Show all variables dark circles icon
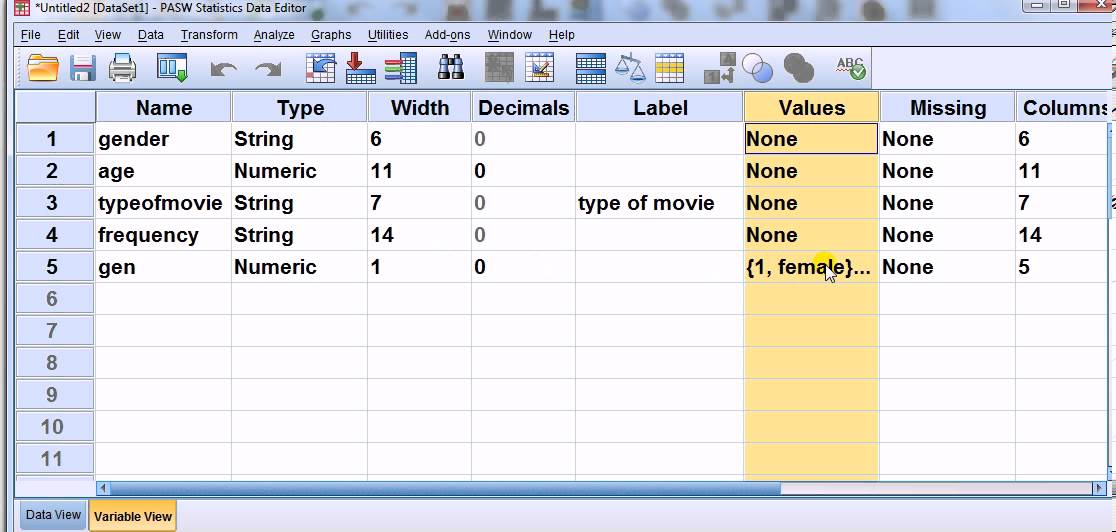The image size is (1116, 532). click(x=799, y=68)
